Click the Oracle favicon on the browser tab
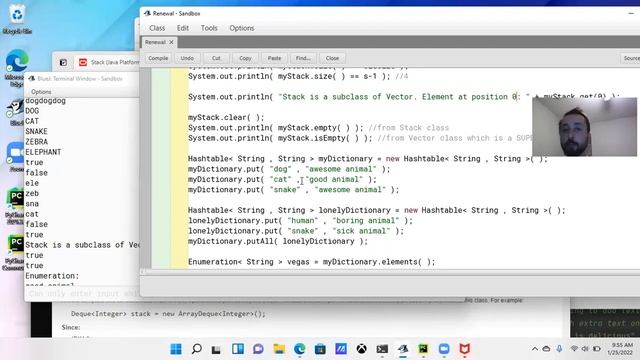 [x=83, y=62]
